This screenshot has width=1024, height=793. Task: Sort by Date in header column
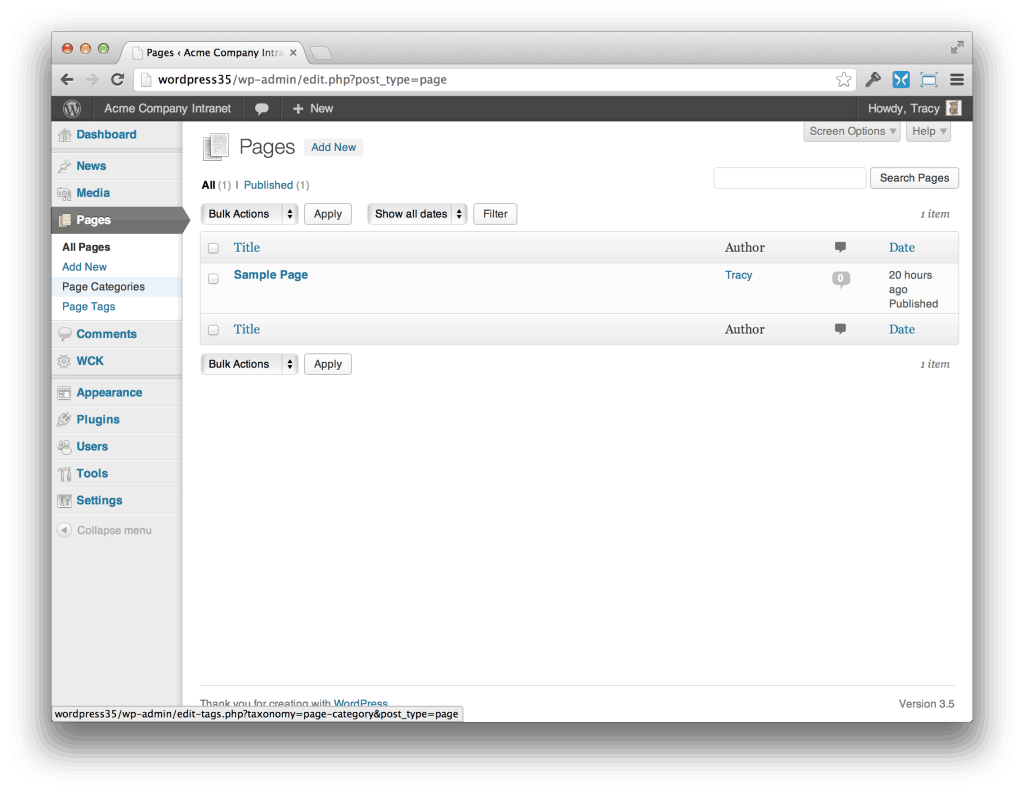click(902, 248)
